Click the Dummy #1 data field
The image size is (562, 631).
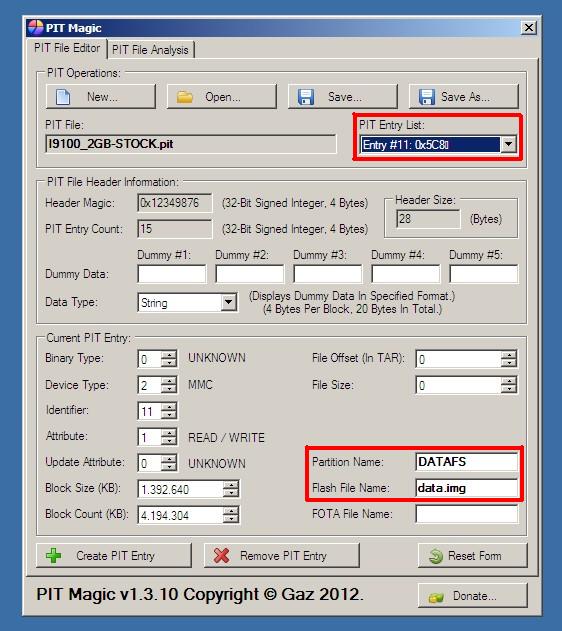[172, 274]
